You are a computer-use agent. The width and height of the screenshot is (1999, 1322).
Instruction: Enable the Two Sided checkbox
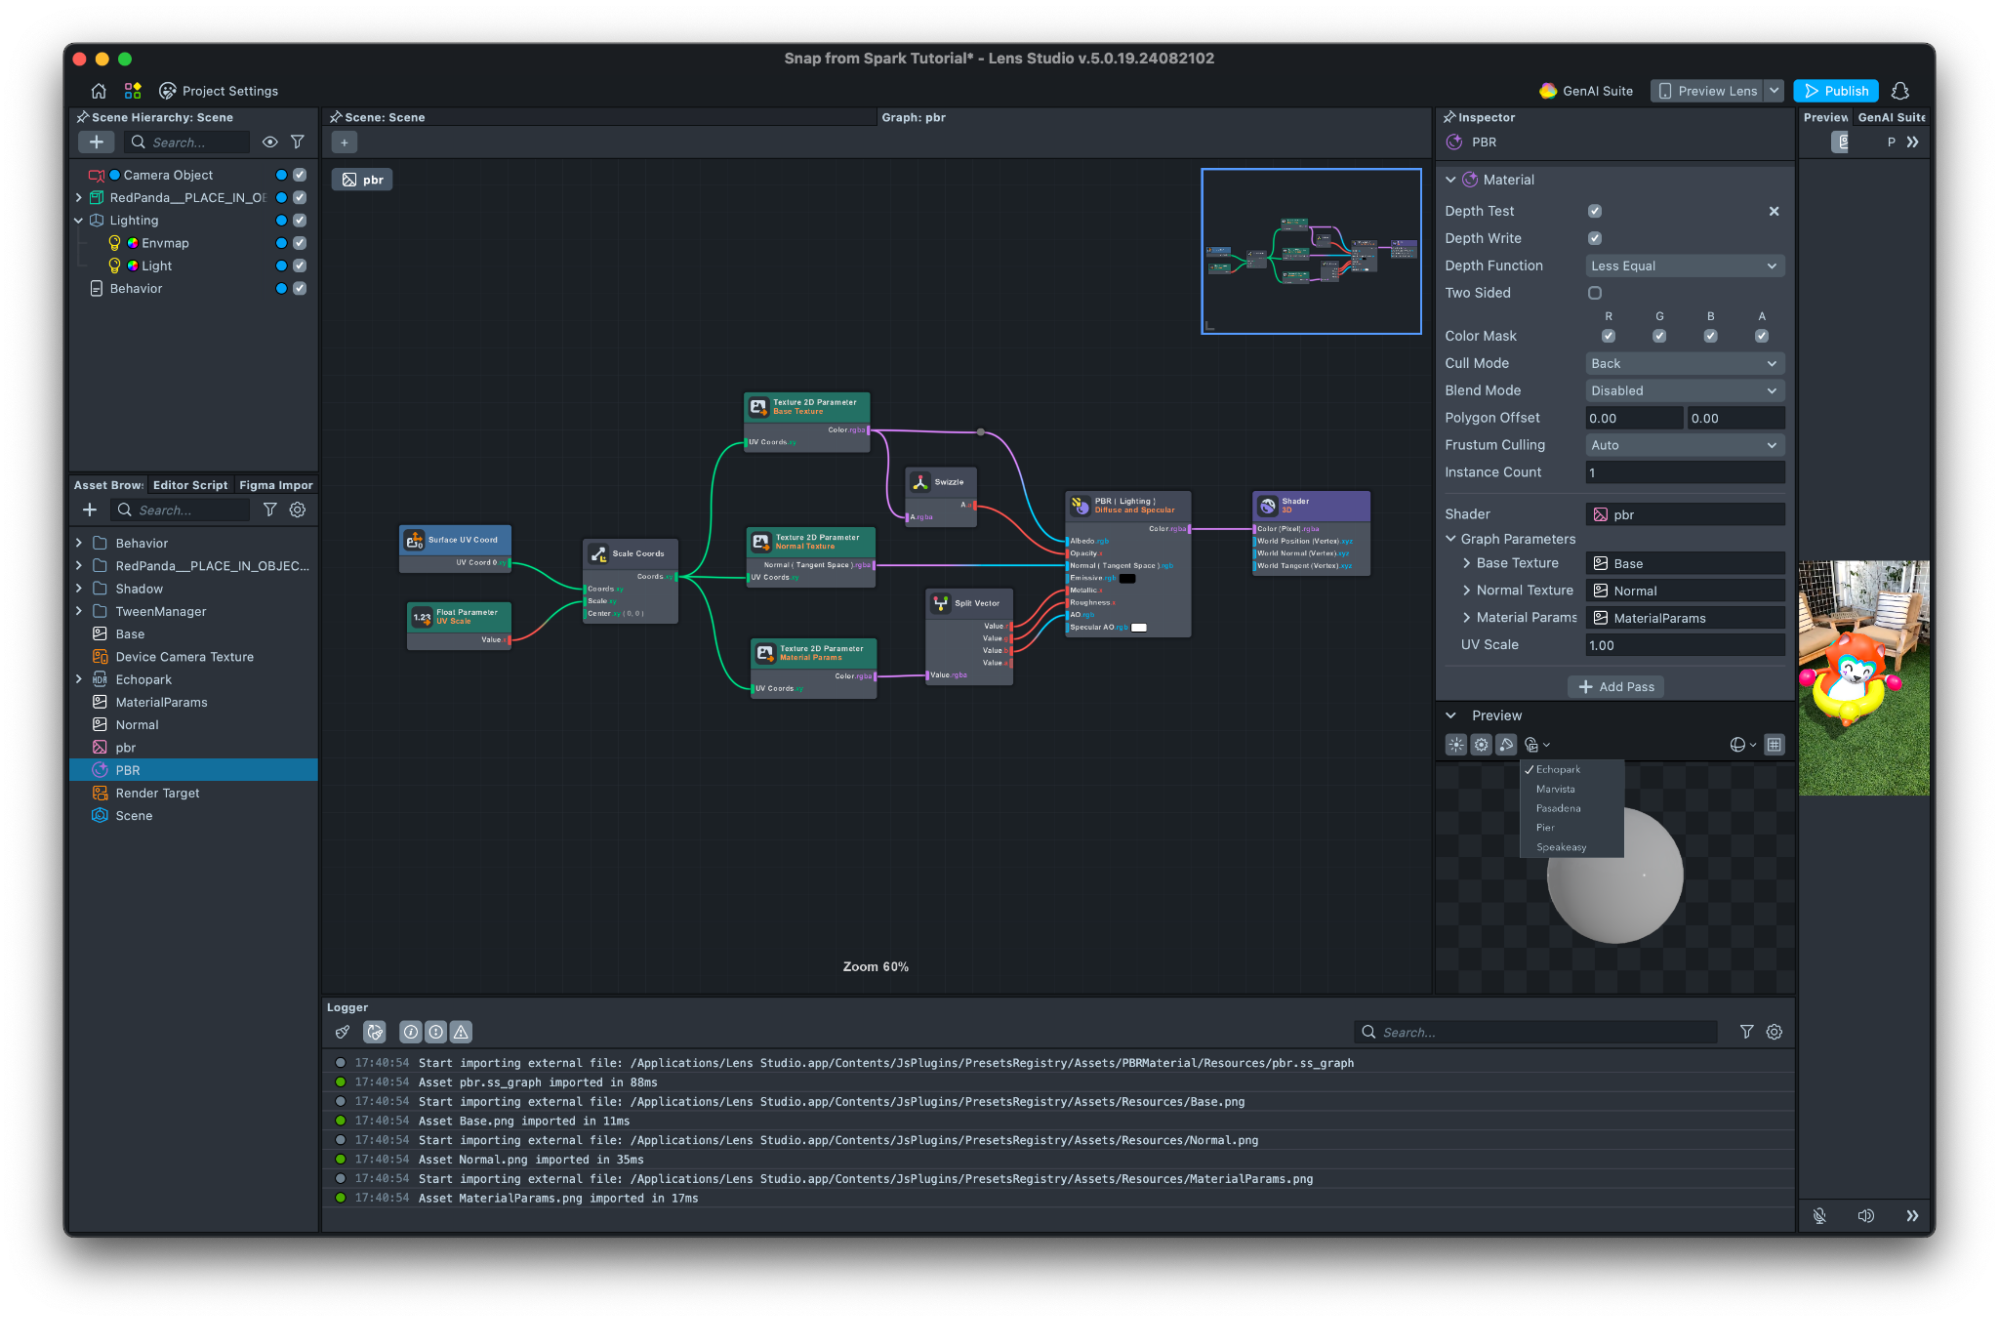point(1595,293)
